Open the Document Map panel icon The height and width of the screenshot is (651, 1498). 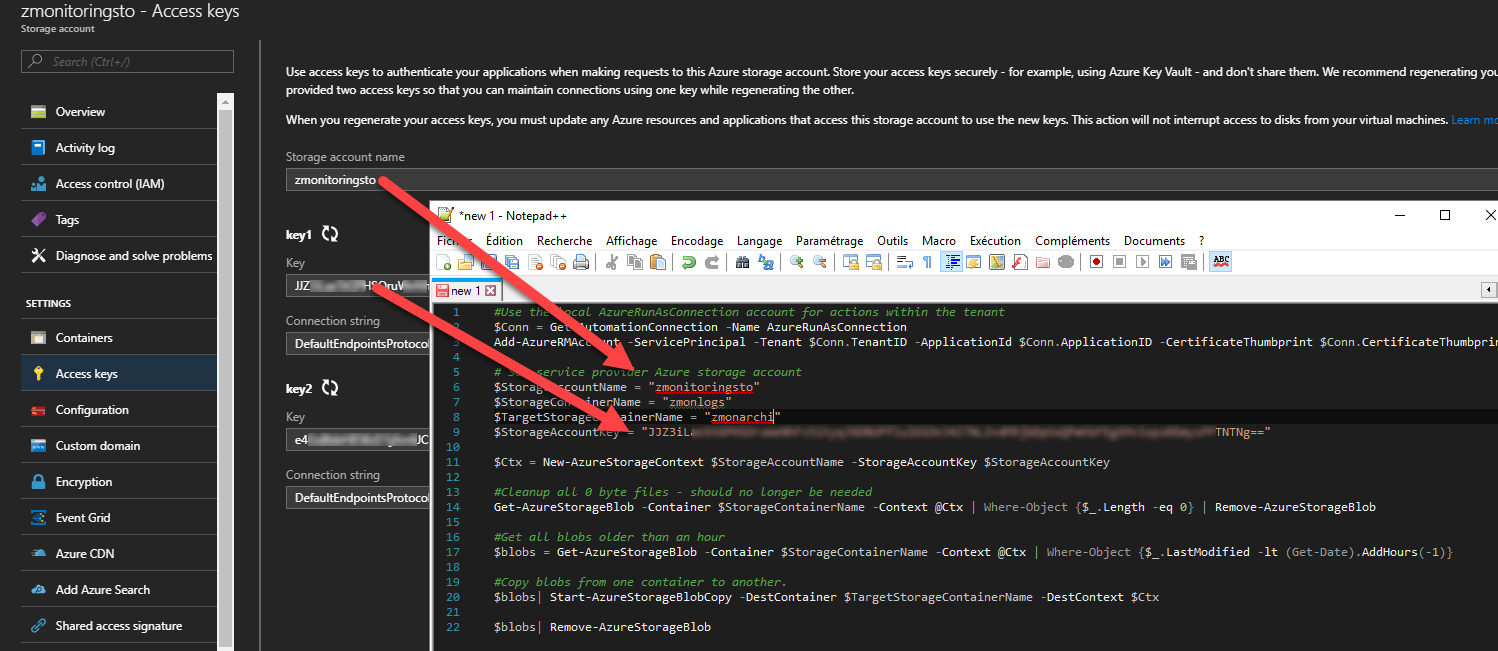[x=996, y=262]
